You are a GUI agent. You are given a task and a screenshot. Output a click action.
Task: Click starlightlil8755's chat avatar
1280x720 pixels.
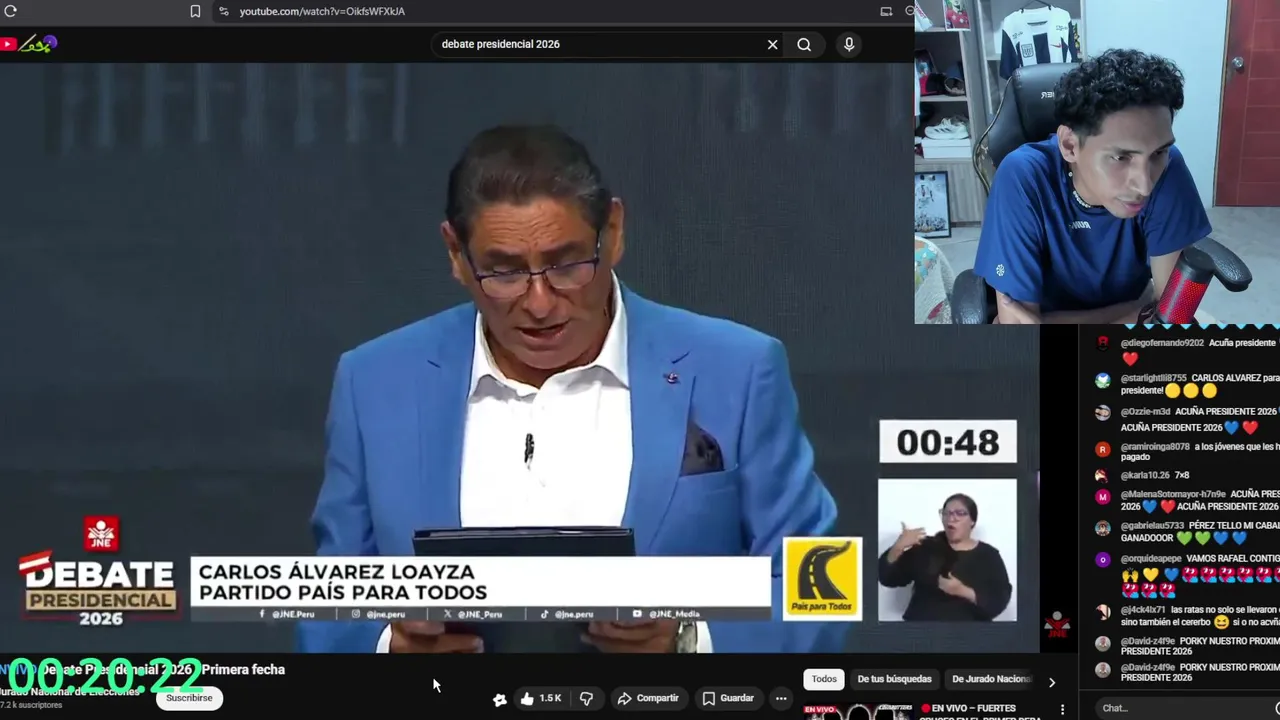click(x=1102, y=381)
